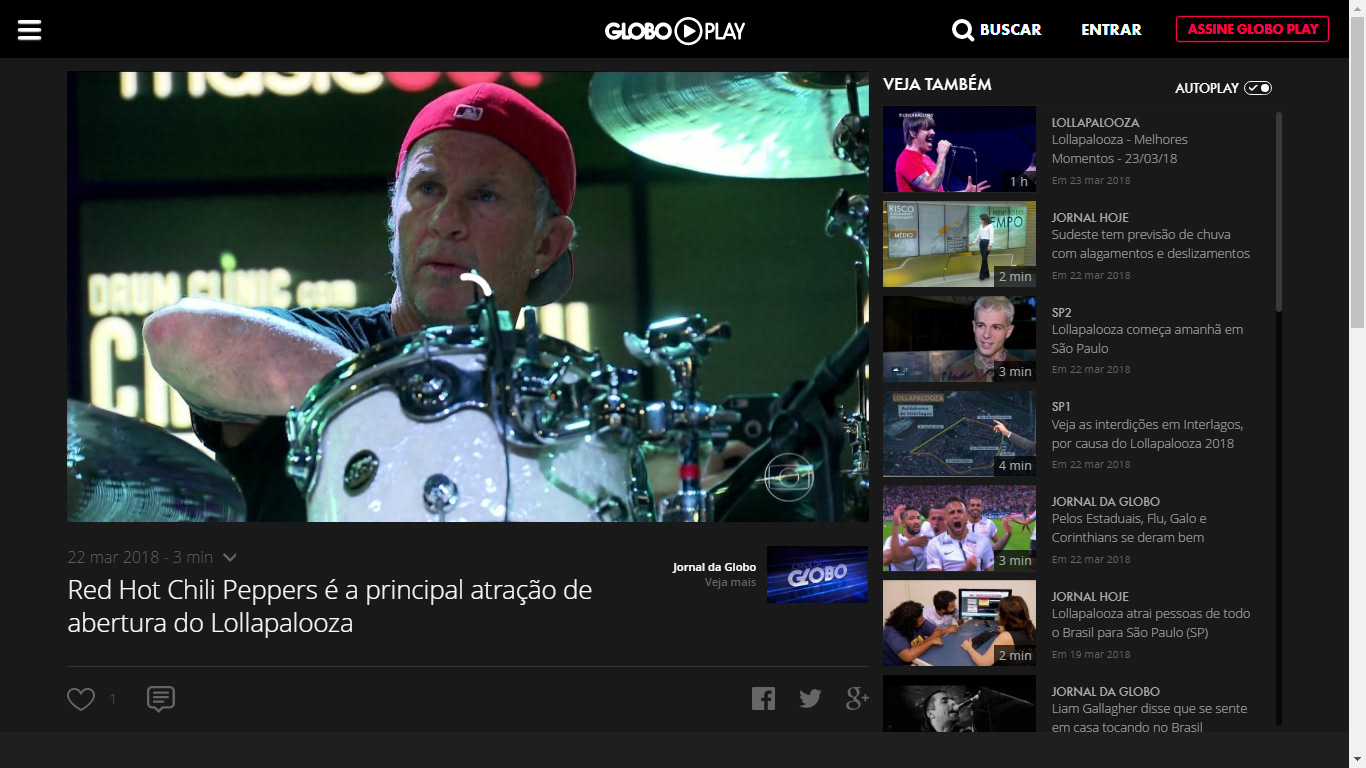
Task: Open 'Pelos Estaduais, Flu, Galo' title
Action: click(x=1129, y=528)
